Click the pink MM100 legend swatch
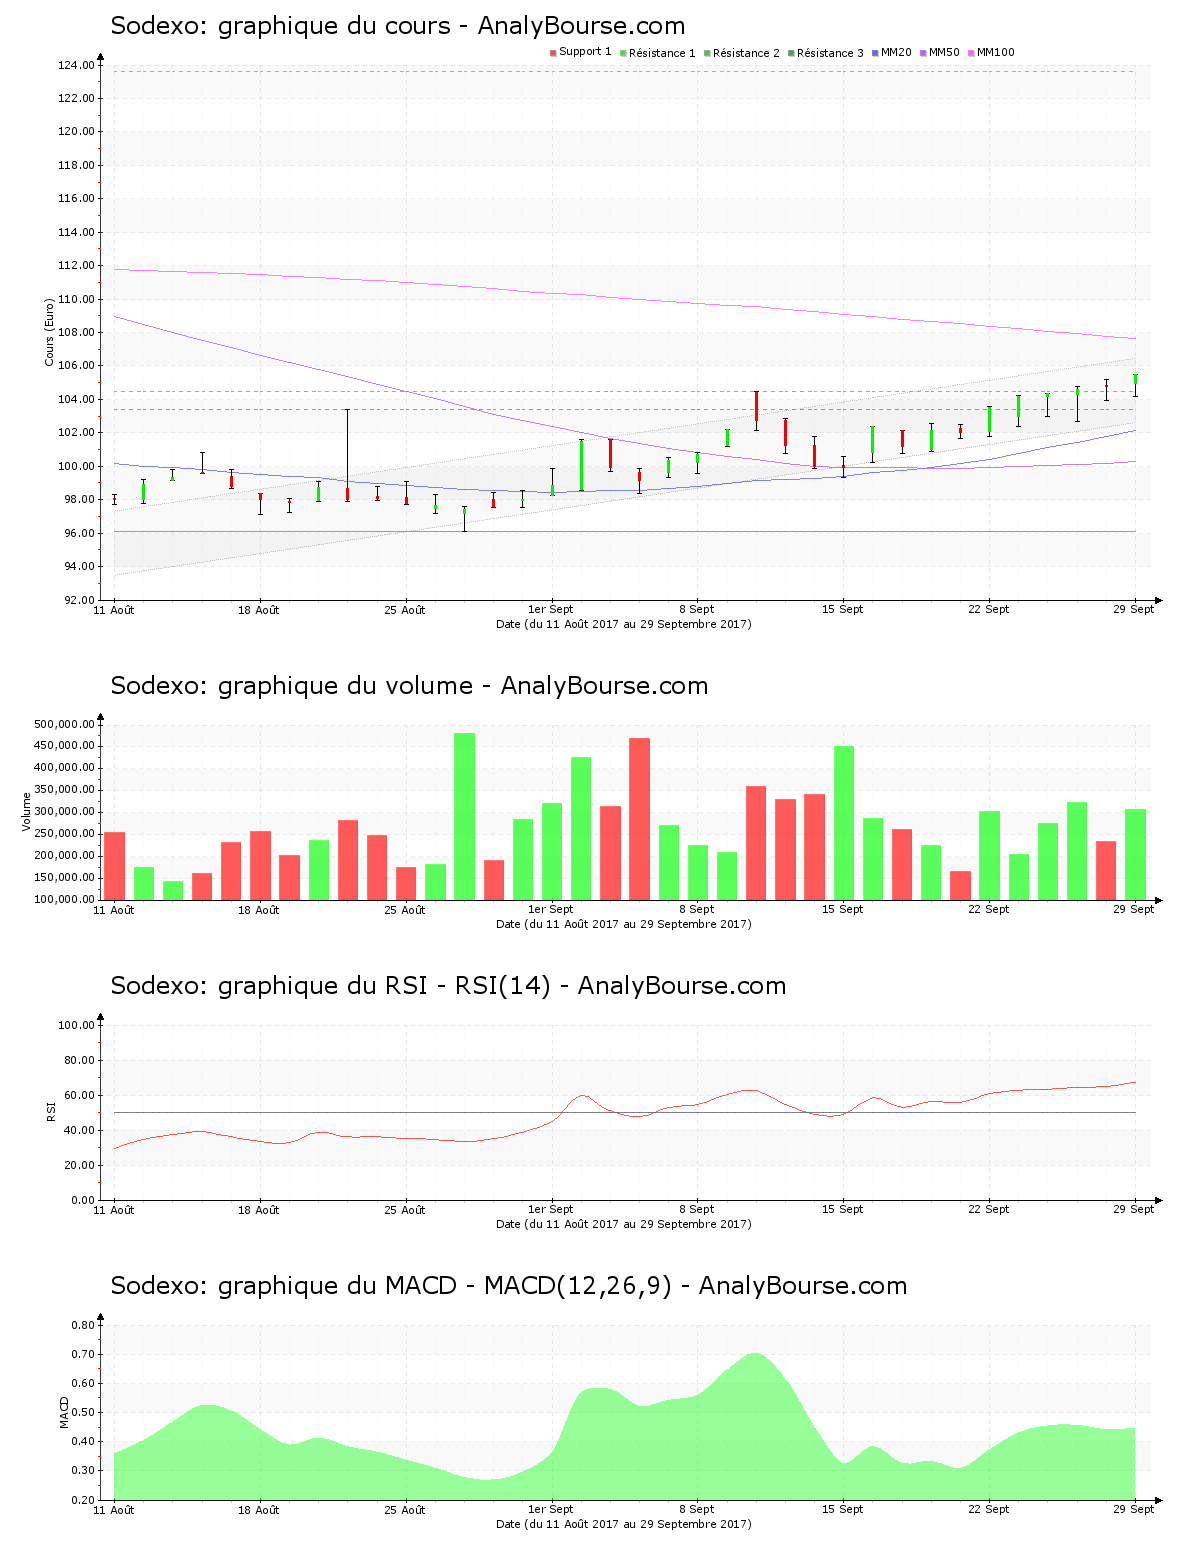This screenshot has height=1550, width=1200. click(x=971, y=53)
